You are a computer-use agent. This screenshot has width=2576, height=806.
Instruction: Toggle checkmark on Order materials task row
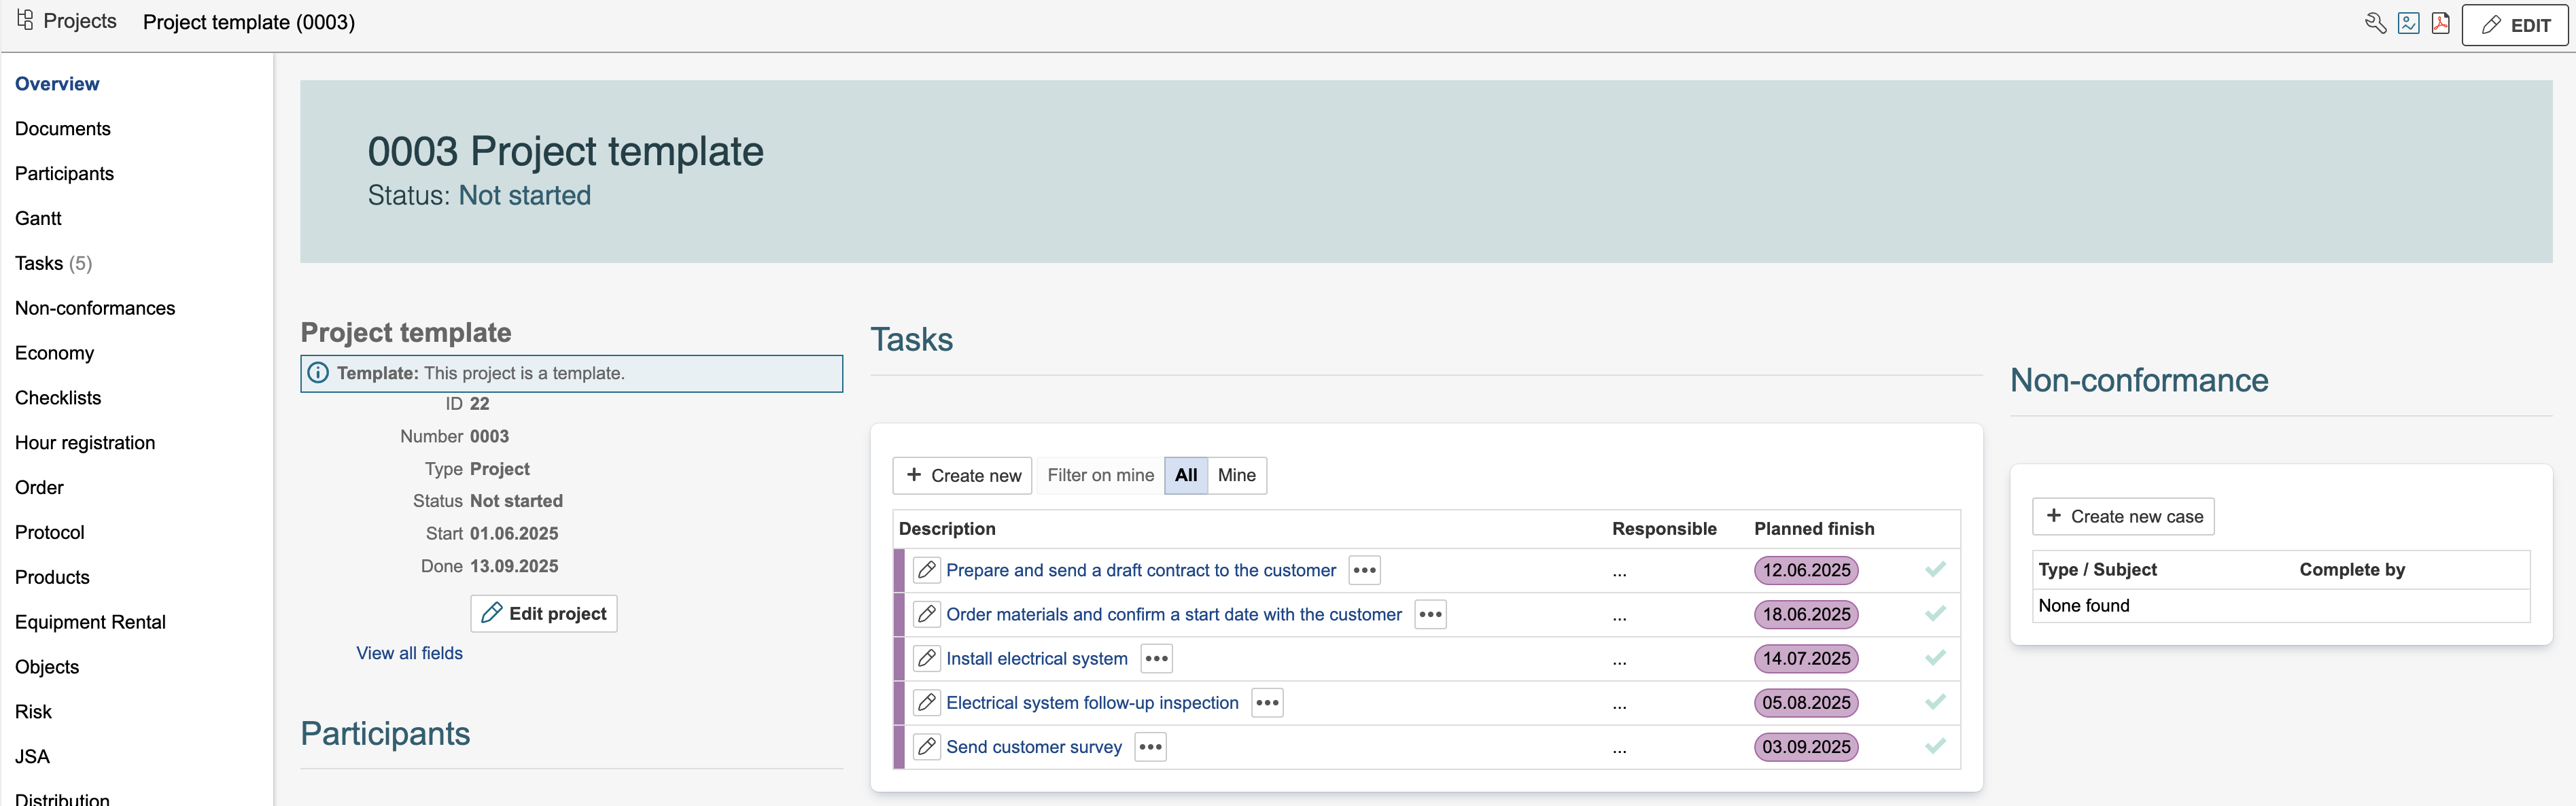coord(1935,614)
